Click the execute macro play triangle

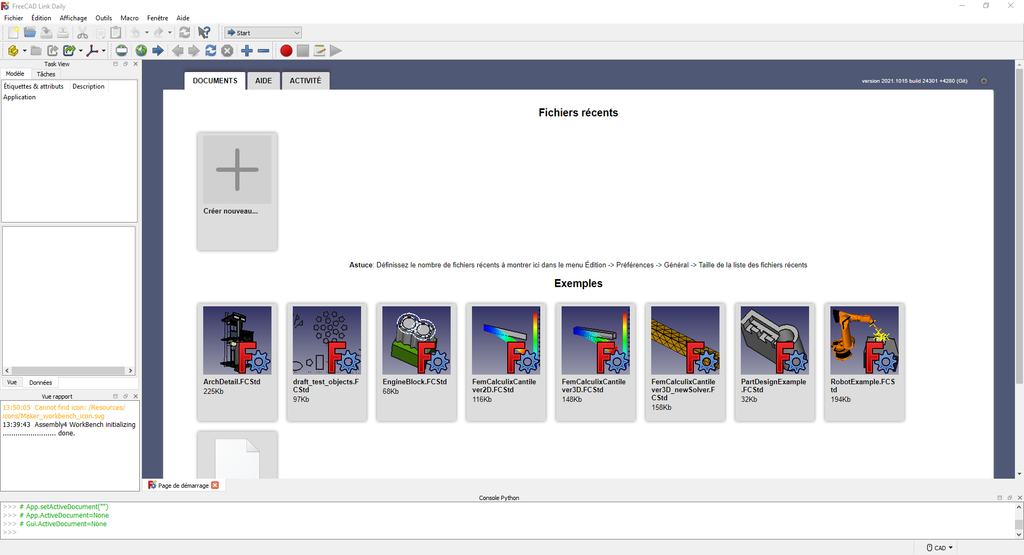336,50
